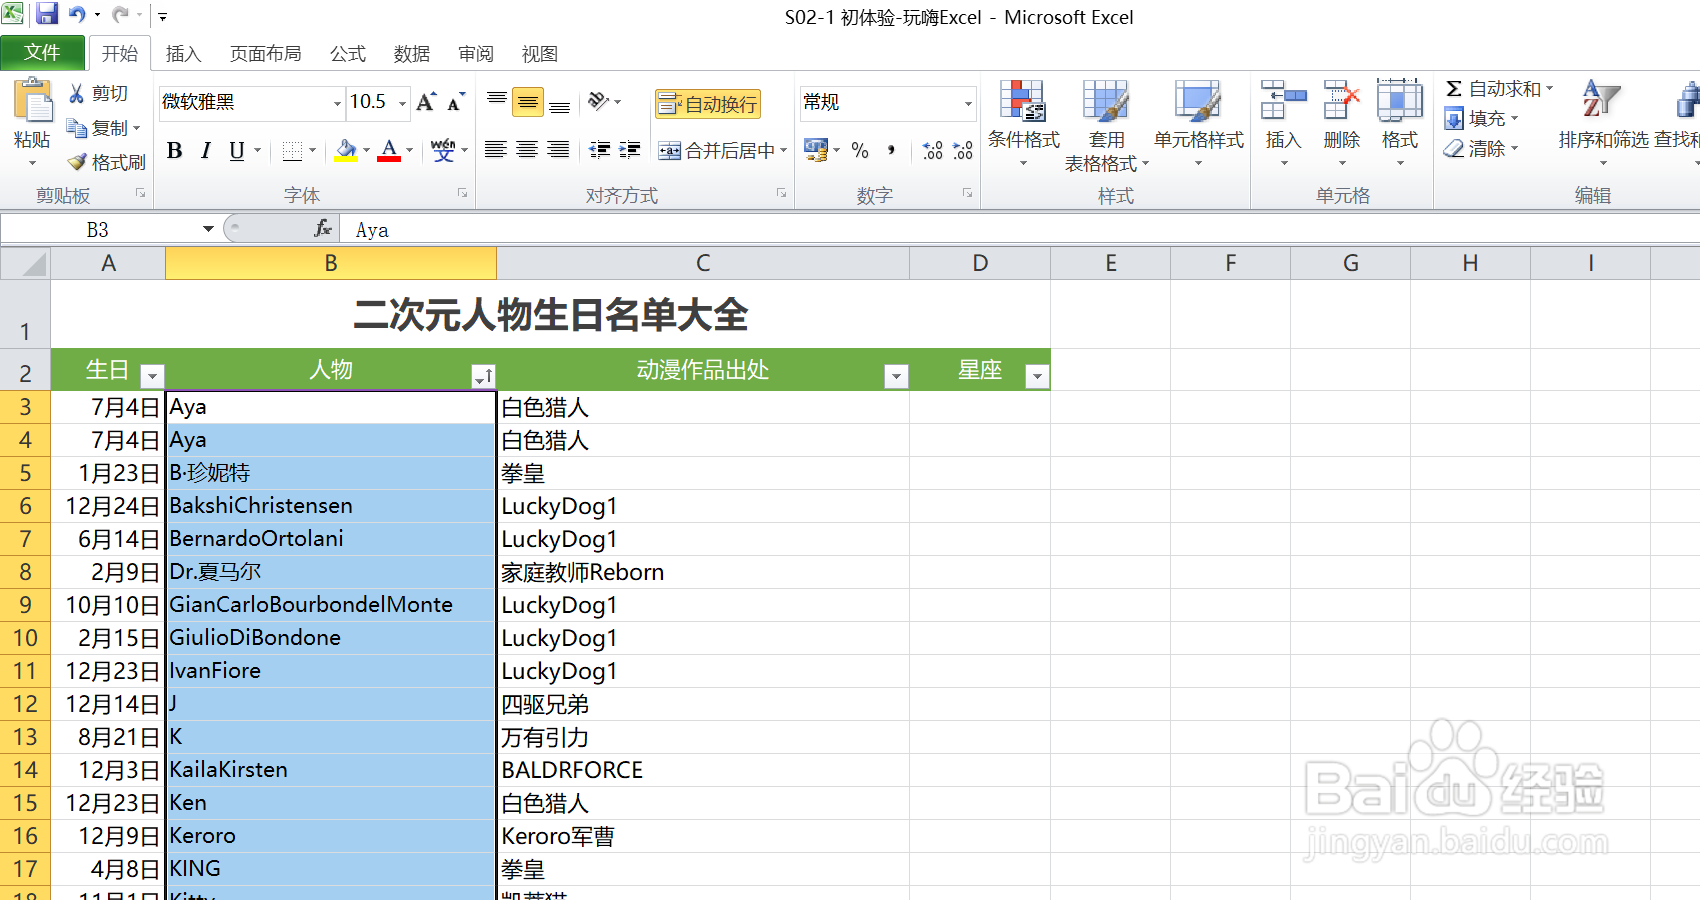Click the Undo arrow icon
The image size is (1700, 900).
[x=77, y=15]
